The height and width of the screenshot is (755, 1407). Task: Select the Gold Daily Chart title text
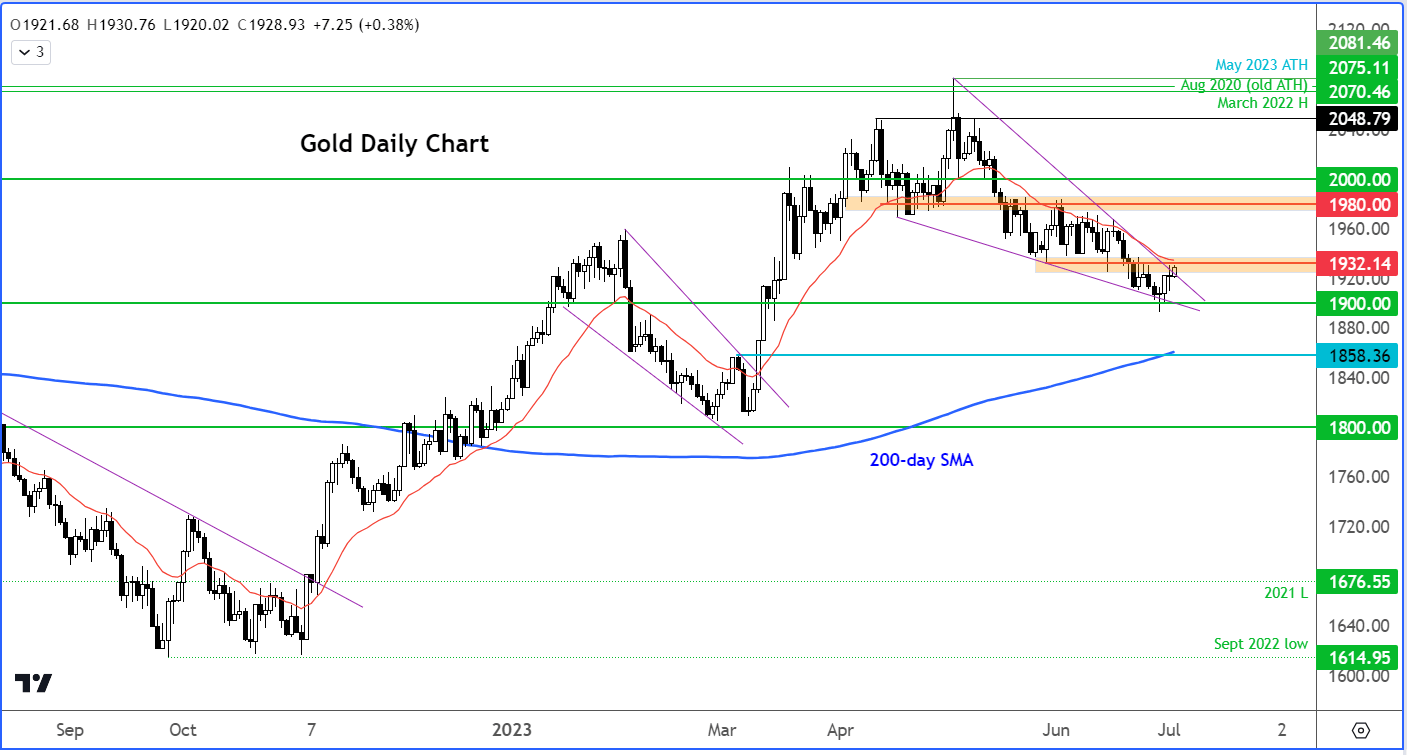[x=395, y=144]
